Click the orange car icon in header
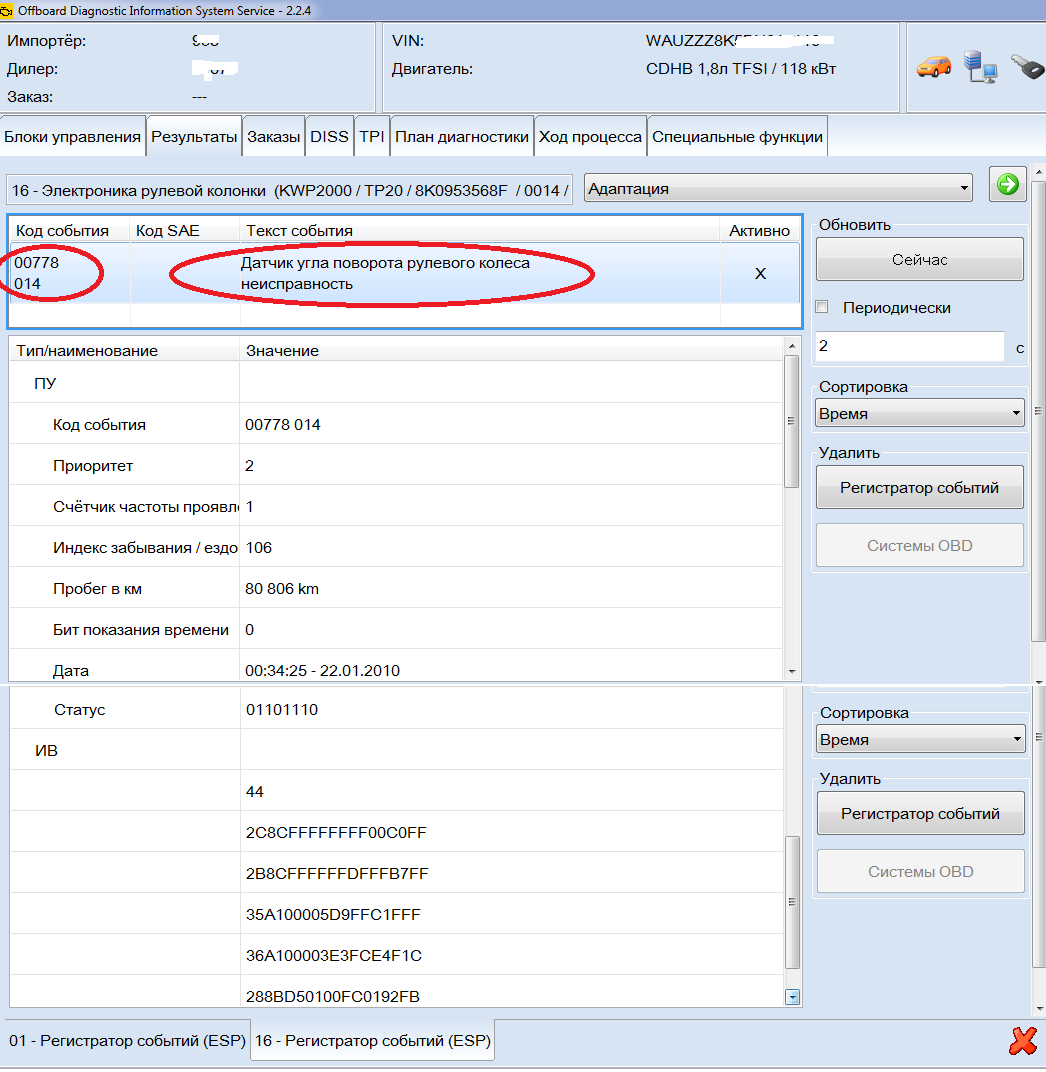Viewport: 1046px width, 1072px height. (934, 67)
